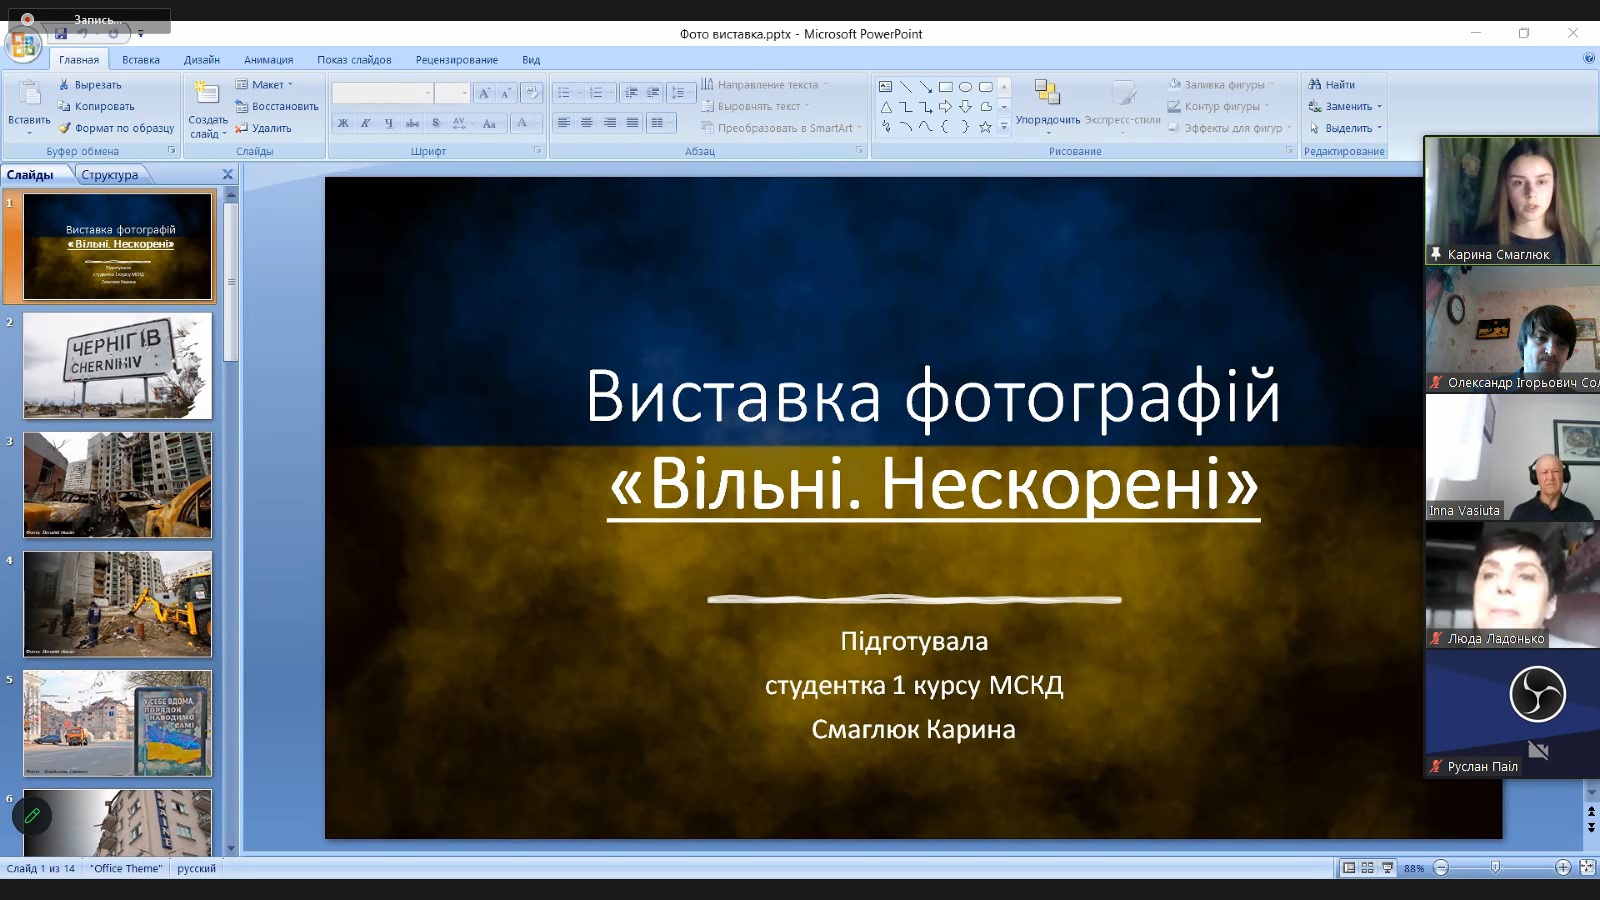Select slide 5 thumbnail with billboard
Image resolution: width=1600 pixels, height=900 pixels.
click(x=118, y=723)
